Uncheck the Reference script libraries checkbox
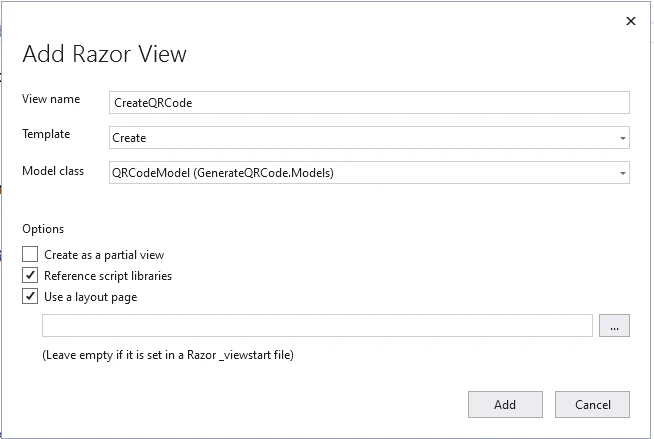The width and height of the screenshot is (654, 439). [x=30, y=275]
